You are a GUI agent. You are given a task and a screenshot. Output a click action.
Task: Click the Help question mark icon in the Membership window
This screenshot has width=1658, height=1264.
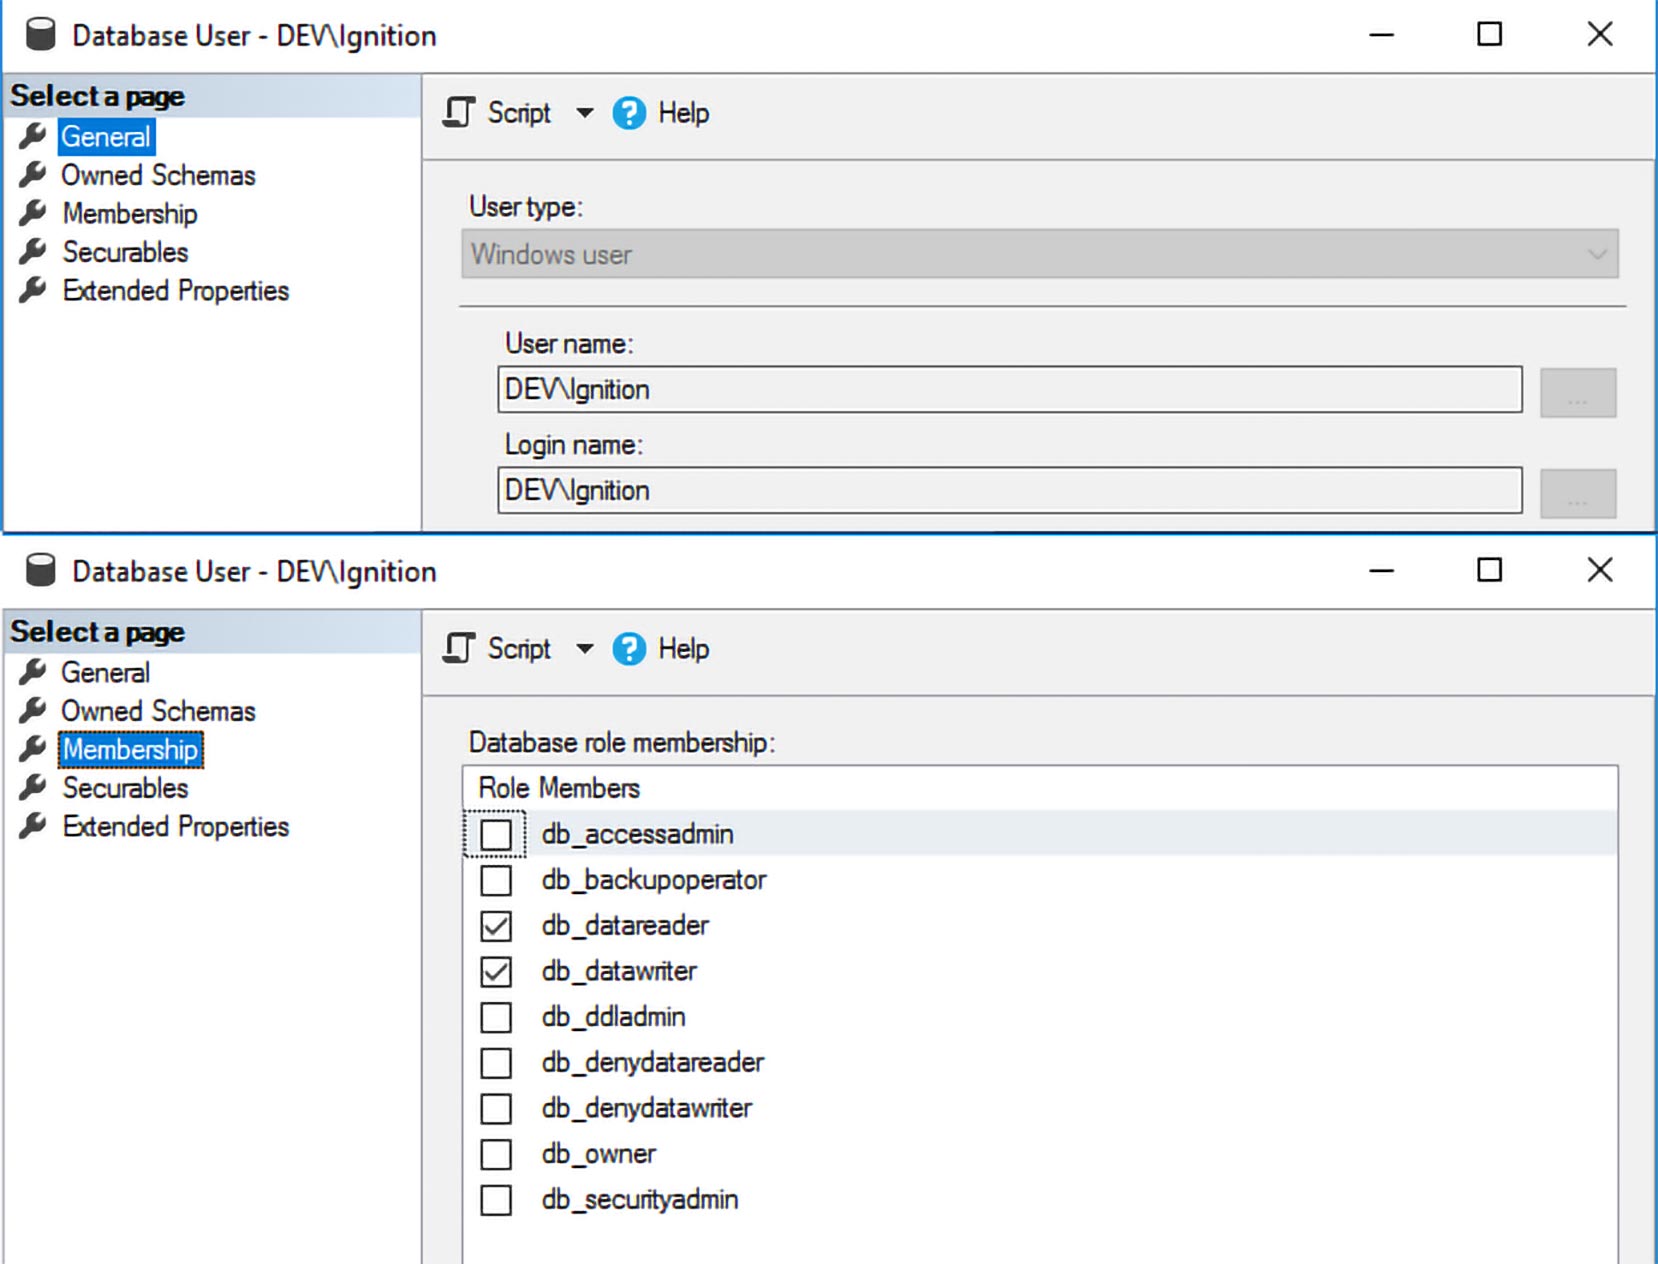pos(629,649)
